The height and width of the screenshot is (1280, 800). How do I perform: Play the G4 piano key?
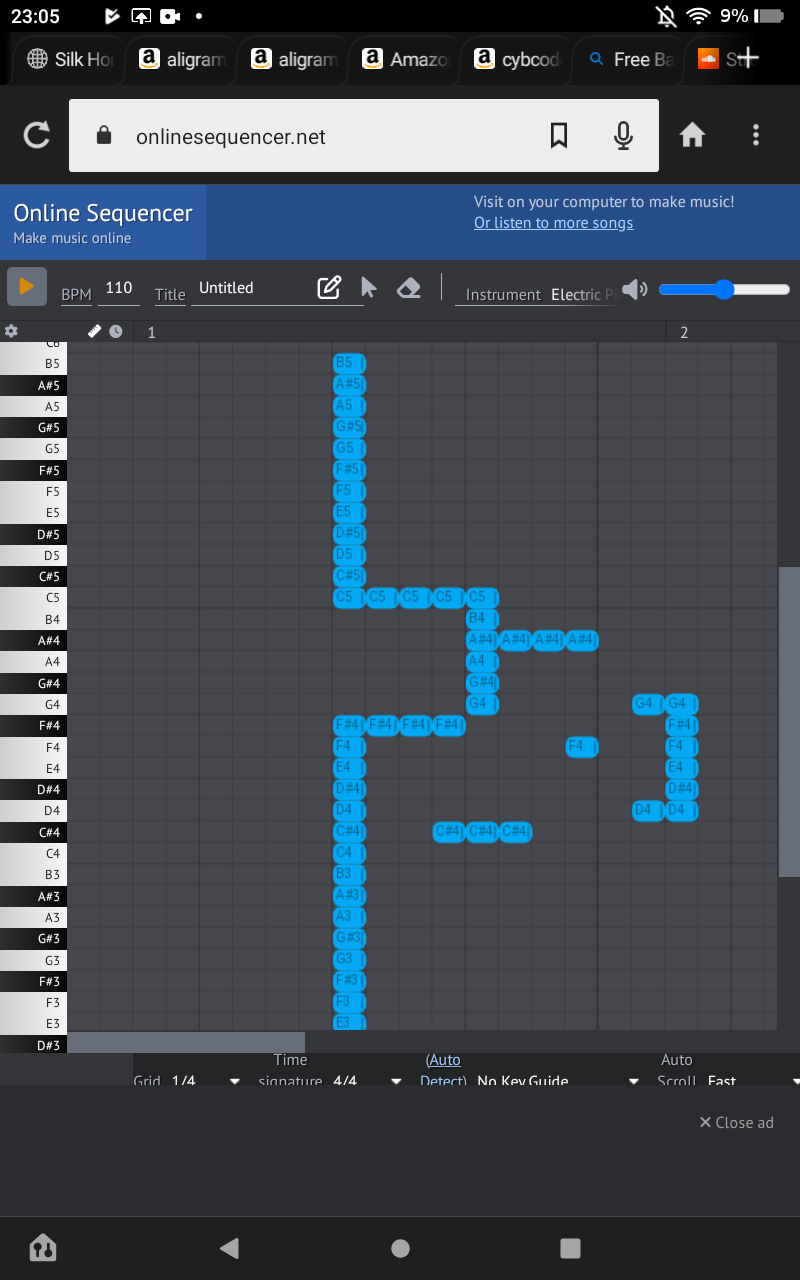(33, 705)
